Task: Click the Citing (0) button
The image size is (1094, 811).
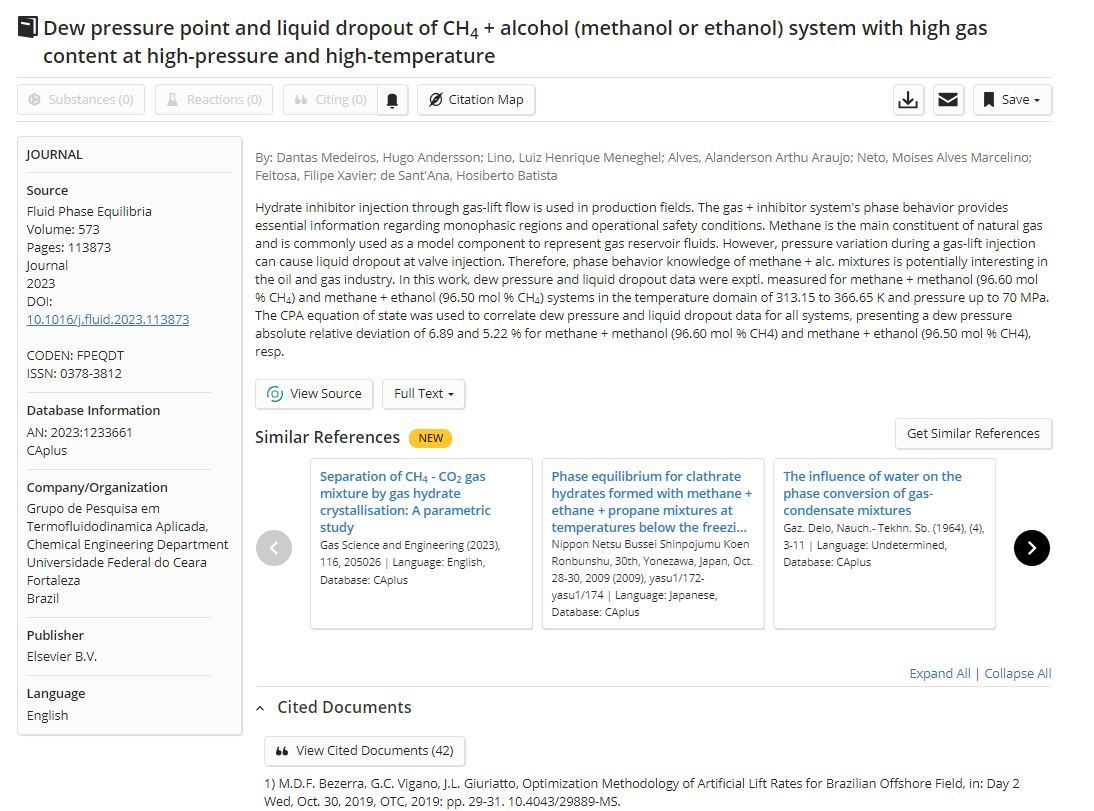Action: [x=331, y=100]
